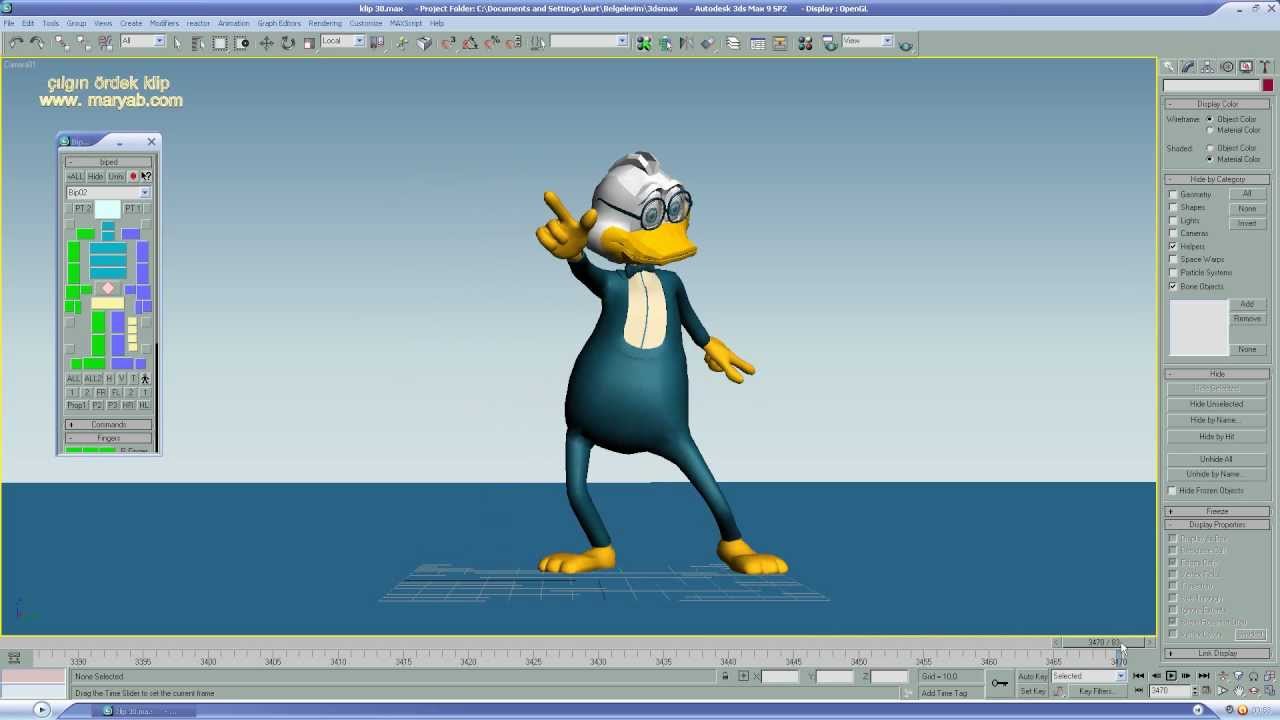Viewport: 1280px width, 720px height.
Task: Select Shaded Object Color radio button
Action: point(1210,148)
